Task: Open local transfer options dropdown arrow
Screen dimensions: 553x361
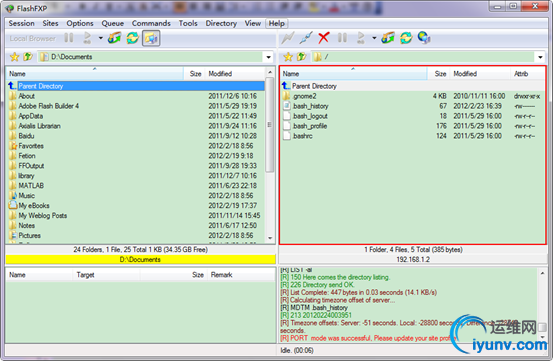Action: (x=101, y=38)
